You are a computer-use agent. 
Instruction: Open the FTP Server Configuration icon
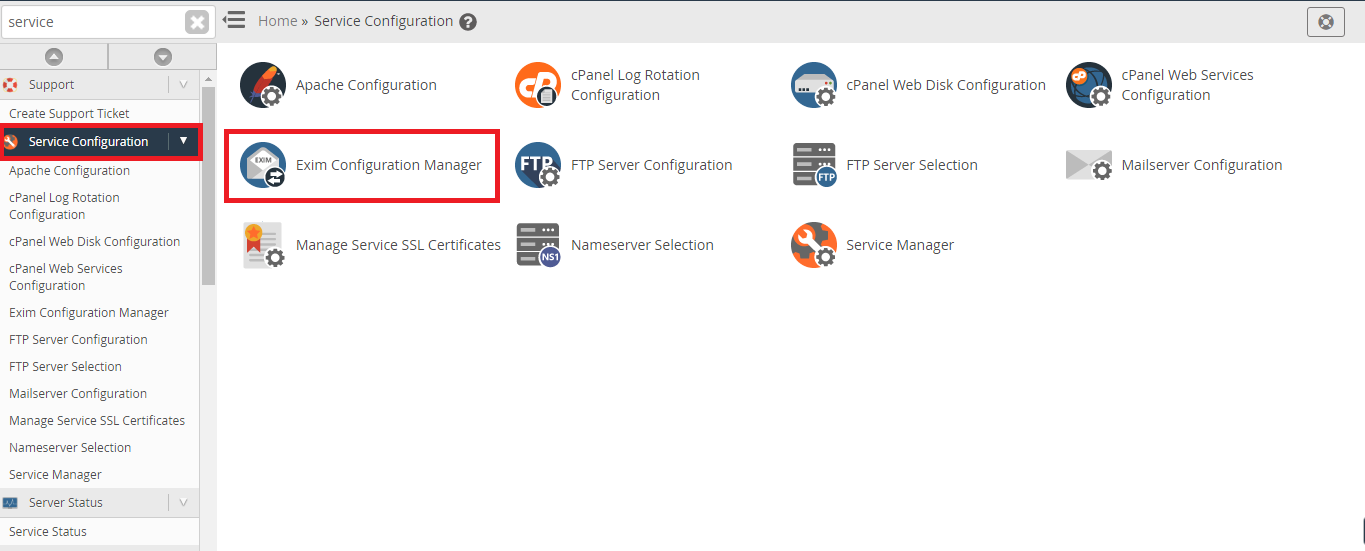click(538, 165)
